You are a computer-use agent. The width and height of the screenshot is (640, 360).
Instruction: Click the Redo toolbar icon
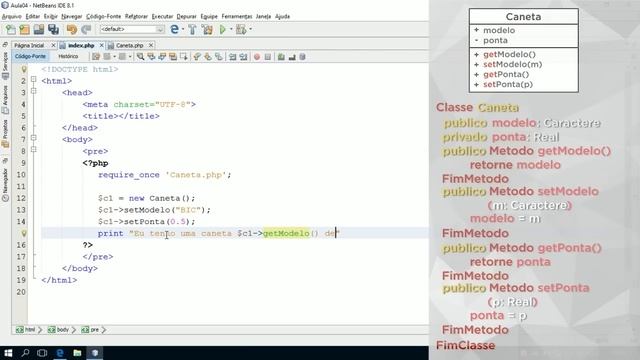click(x=86, y=29)
